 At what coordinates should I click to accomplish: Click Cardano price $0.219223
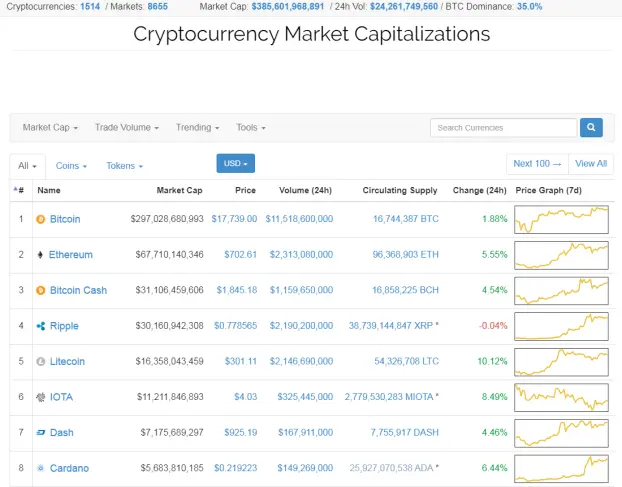tap(235, 468)
